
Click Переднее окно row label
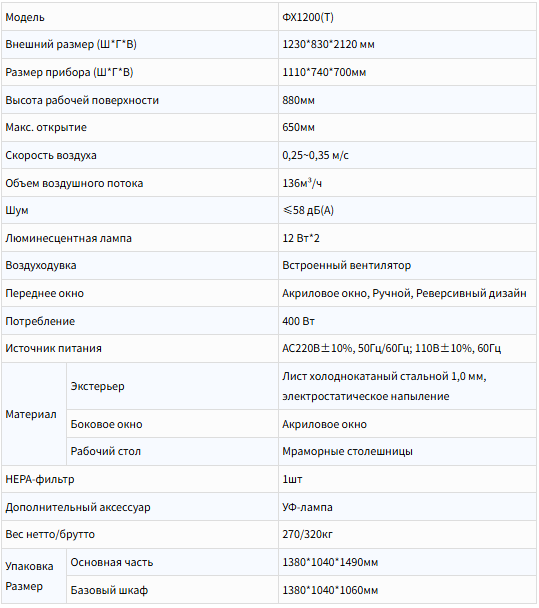45,294
